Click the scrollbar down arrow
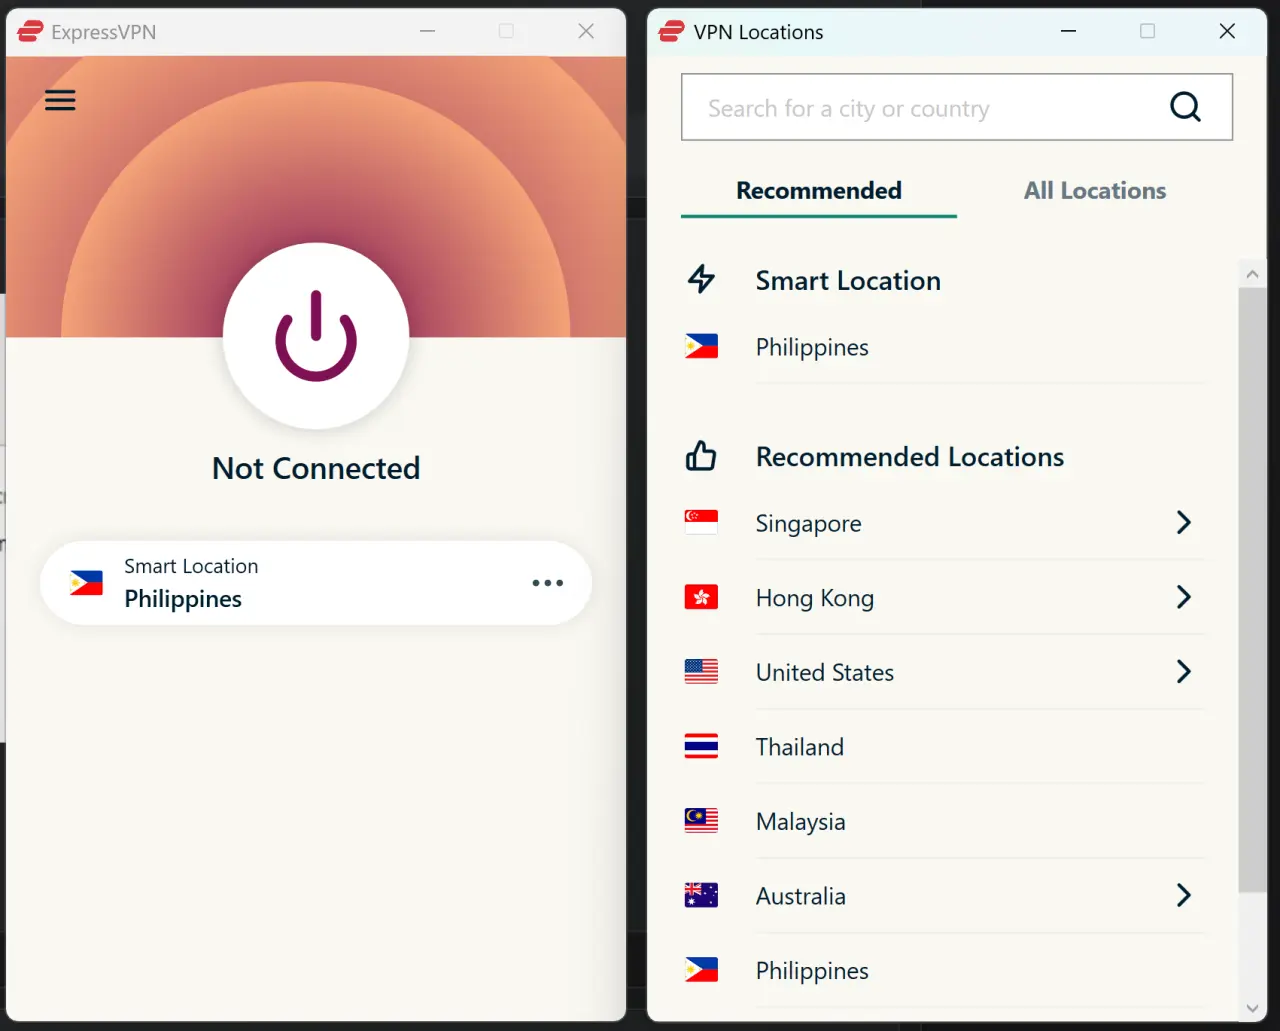 (1252, 1008)
